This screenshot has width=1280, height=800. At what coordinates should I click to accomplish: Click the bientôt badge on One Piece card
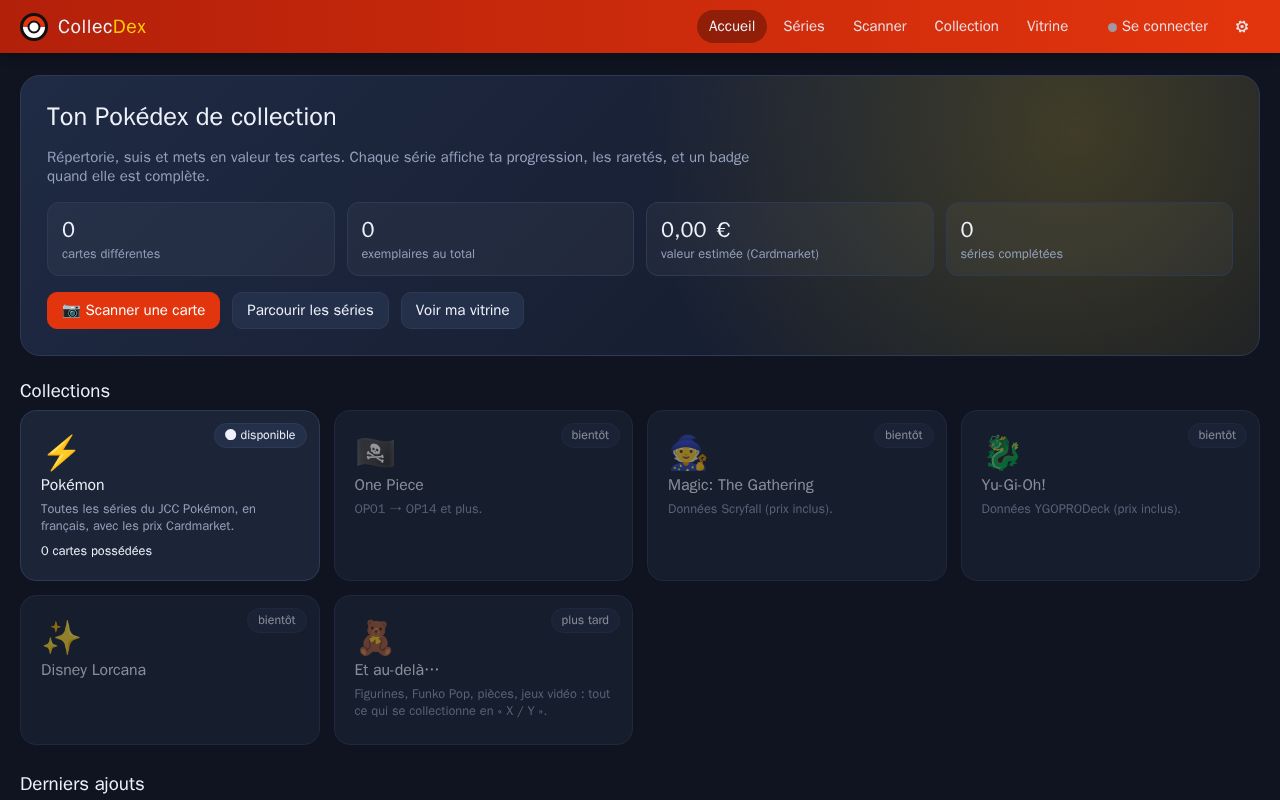point(590,435)
